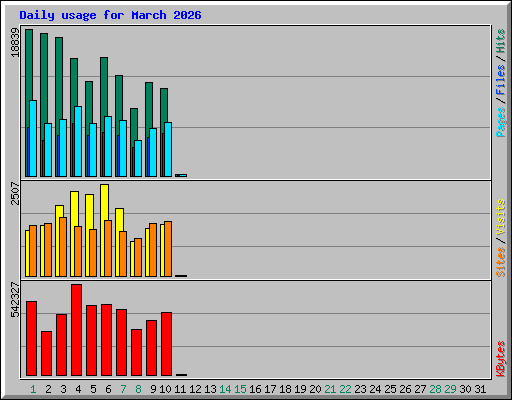Click the tiny day 11 hits bar
This screenshot has height=400, width=512.
[x=177, y=175]
